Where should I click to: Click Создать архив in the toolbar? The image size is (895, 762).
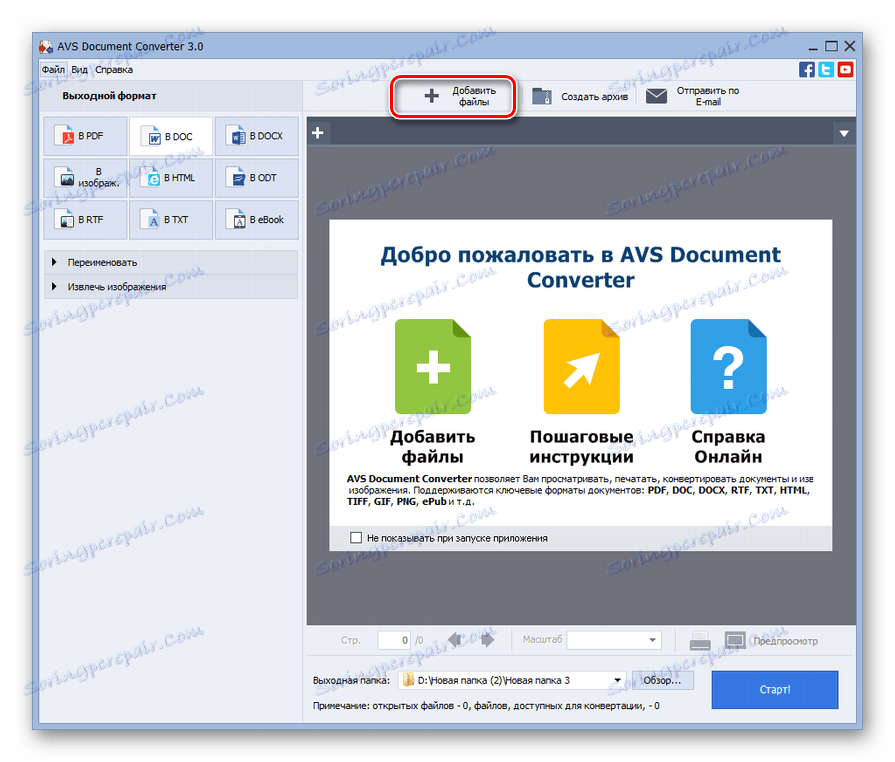(x=580, y=96)
